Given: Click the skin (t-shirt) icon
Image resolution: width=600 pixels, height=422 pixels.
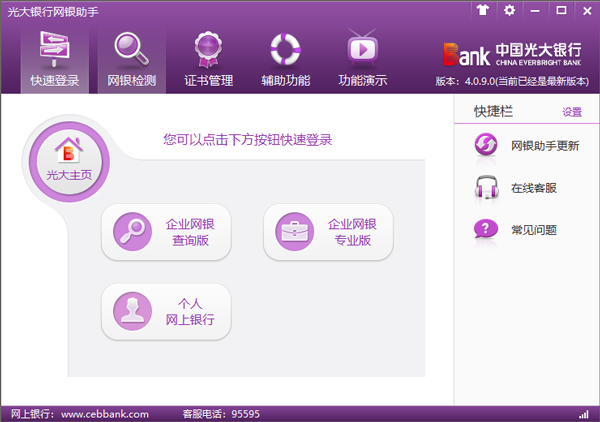Looking at the screenshot, I should [x=483, y=10].
